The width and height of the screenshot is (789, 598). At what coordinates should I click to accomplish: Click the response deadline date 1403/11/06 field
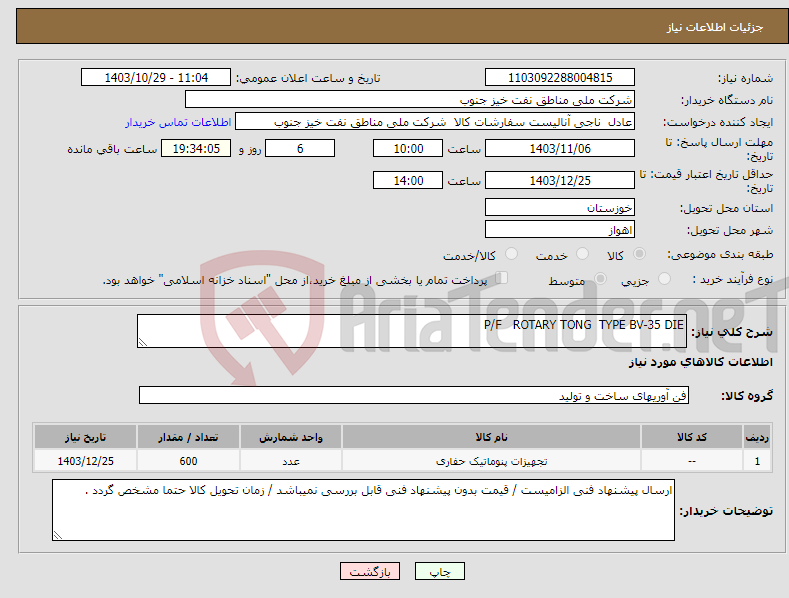(x=560, y=148)
